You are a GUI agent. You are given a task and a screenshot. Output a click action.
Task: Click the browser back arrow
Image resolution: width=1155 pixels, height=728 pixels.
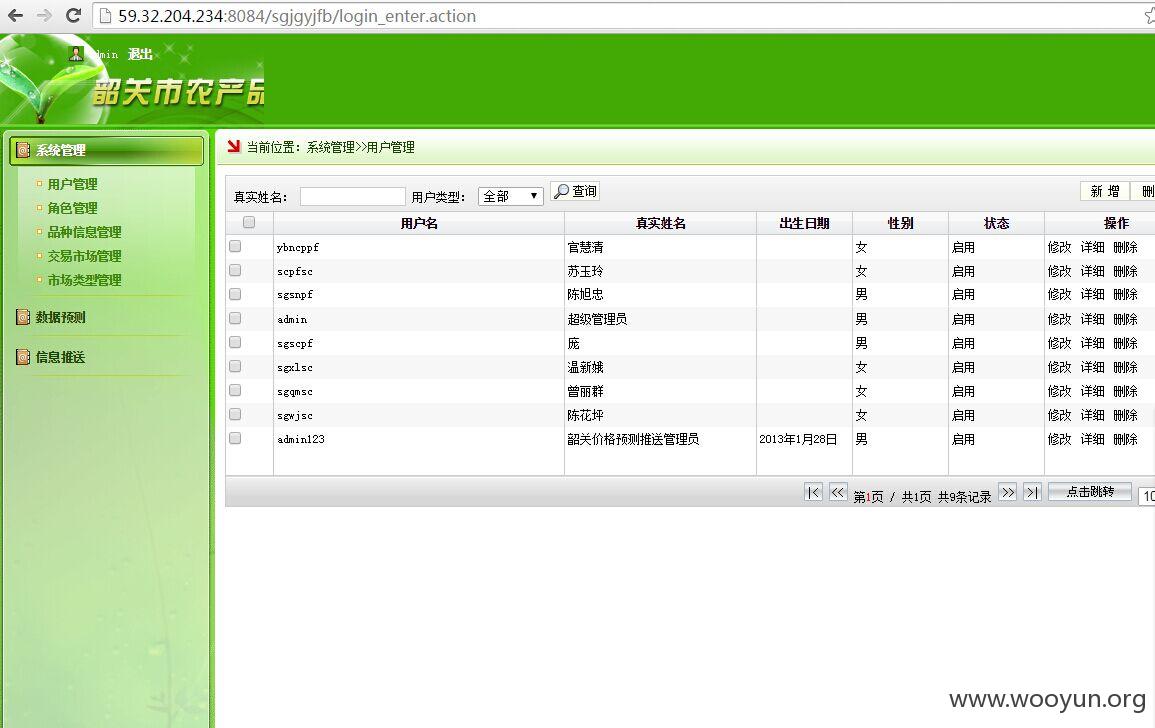(15, 15)
